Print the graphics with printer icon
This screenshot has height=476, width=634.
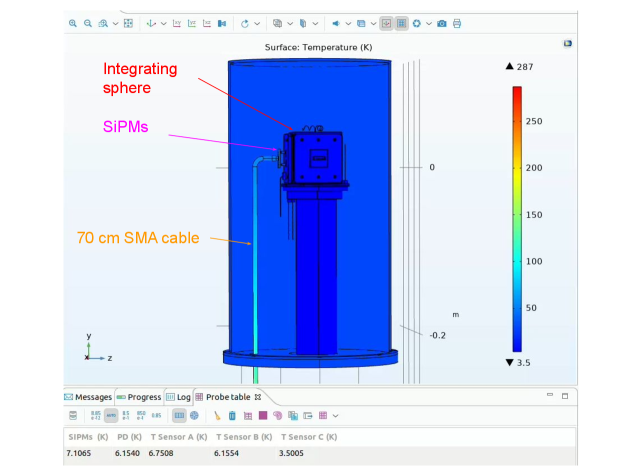(457, 23)
